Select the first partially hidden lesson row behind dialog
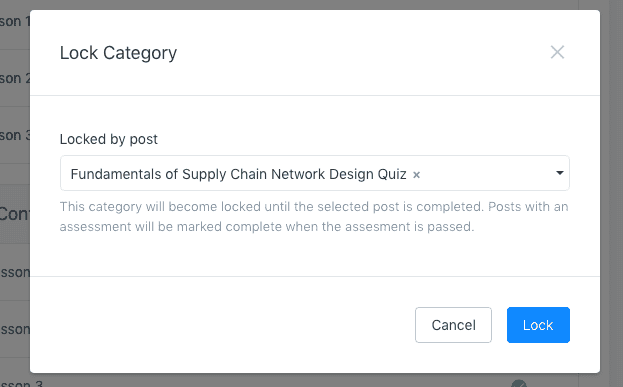The height and width of the screenshot is (387, 623). pyautogui.click(x=15, y=21)
